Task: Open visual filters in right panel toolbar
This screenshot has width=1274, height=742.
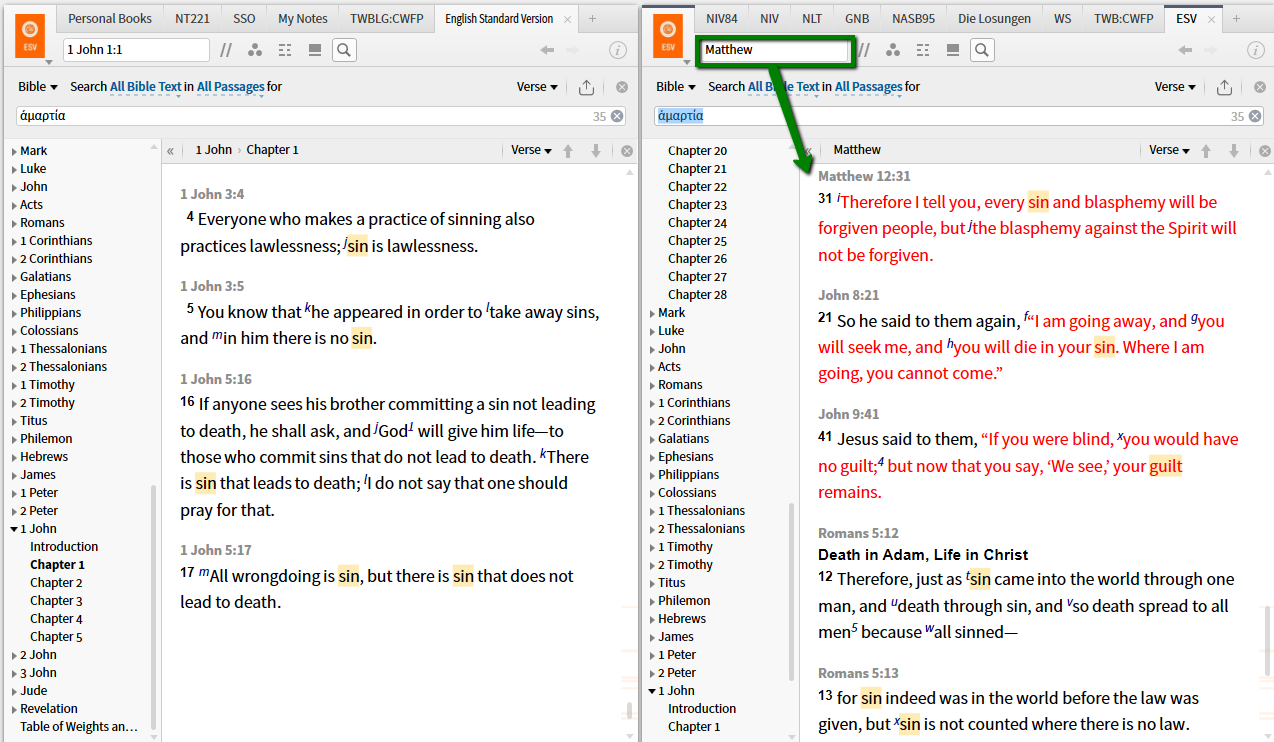Action: (x=892, y=50)
